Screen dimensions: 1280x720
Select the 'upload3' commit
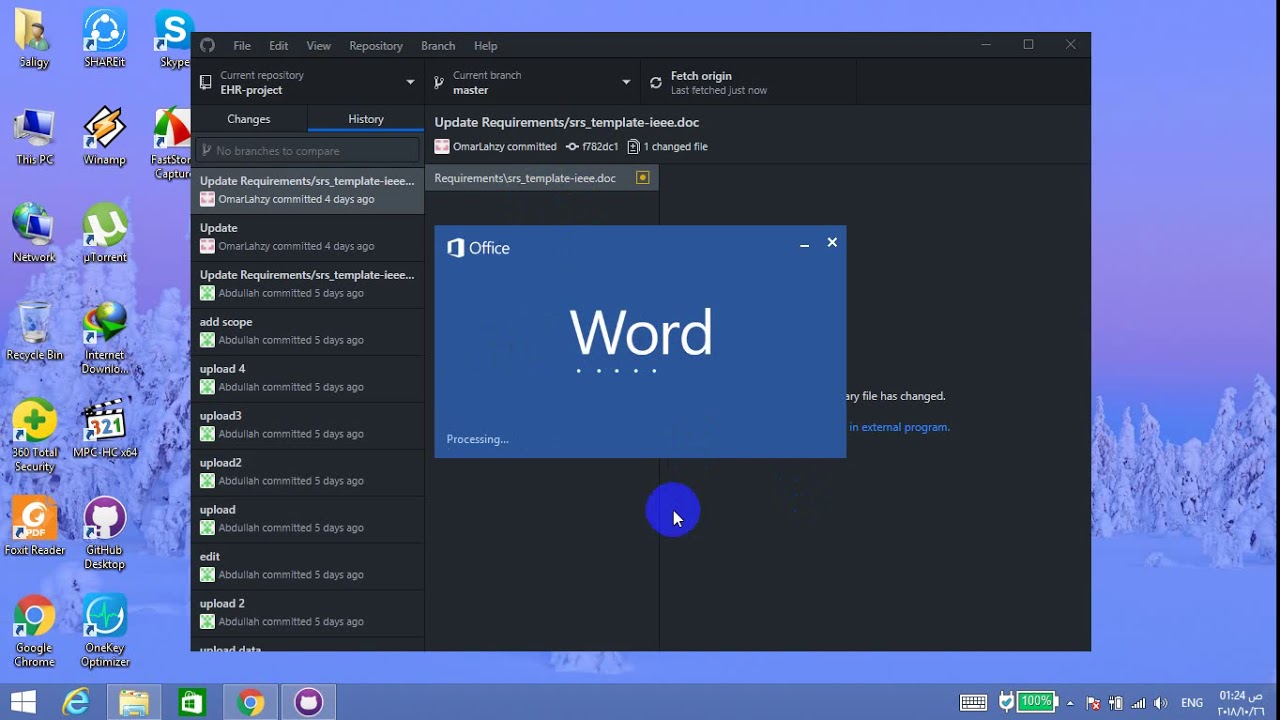tap(307, 425)
